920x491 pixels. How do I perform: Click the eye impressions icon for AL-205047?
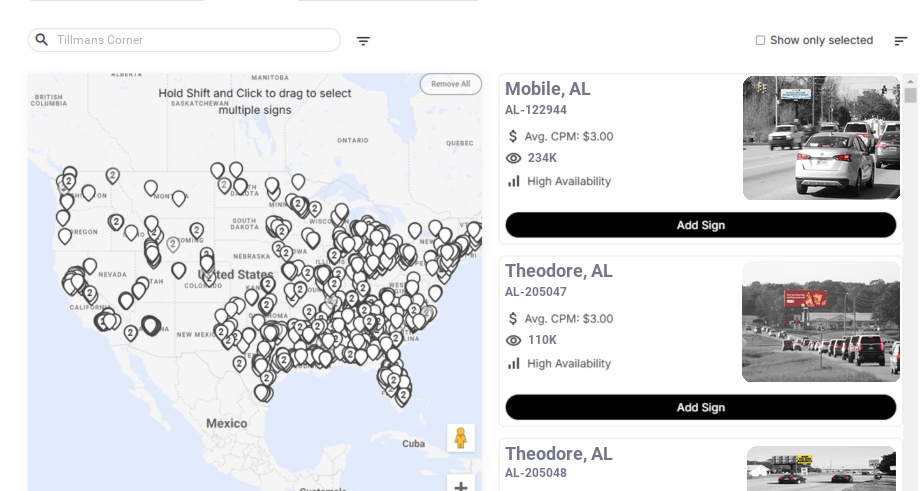pyautogui.click(x=514, y=340)
